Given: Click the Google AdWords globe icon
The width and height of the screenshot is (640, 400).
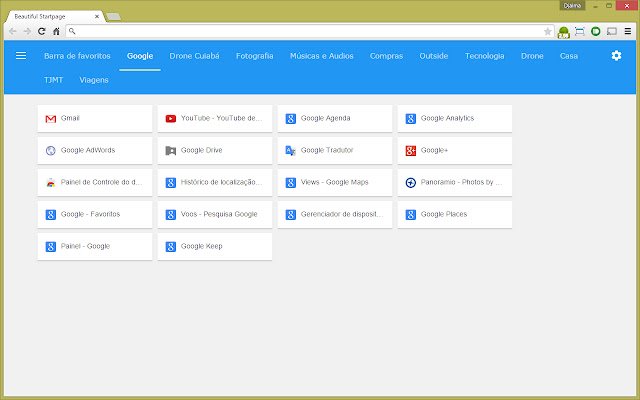Looking at the screenshot, I should click(x=51, y=151).
